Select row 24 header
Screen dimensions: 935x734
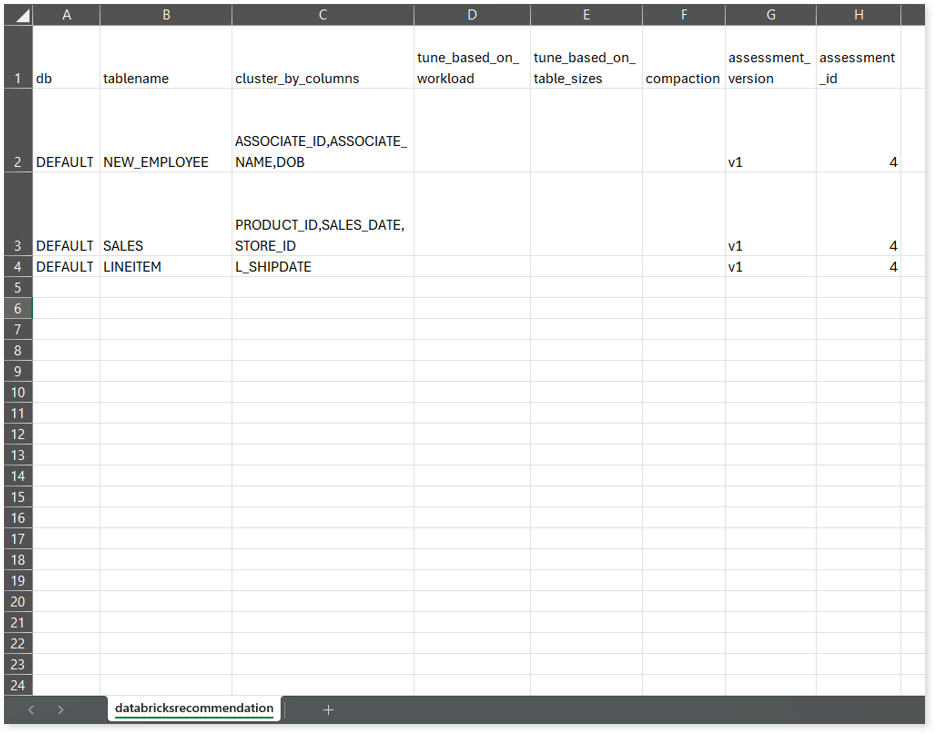18,685
